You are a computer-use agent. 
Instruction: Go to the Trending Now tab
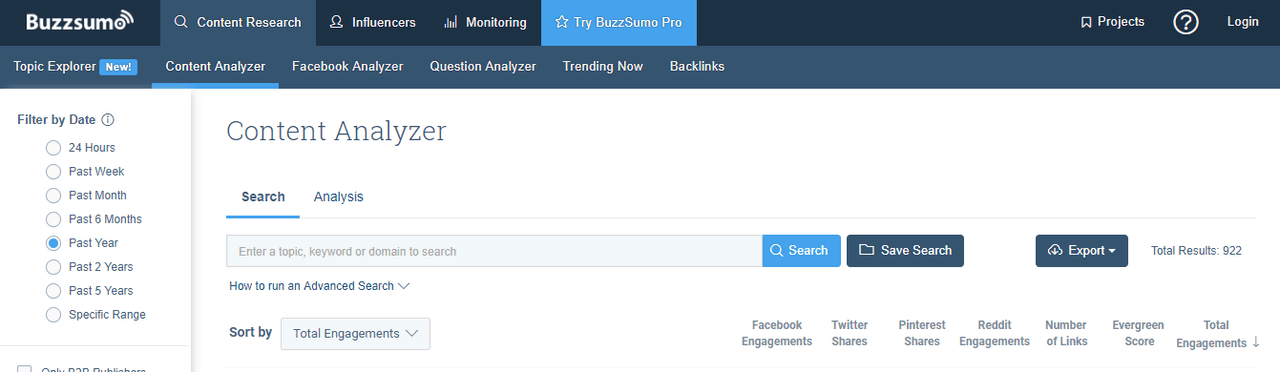click(x=603, y=67)
